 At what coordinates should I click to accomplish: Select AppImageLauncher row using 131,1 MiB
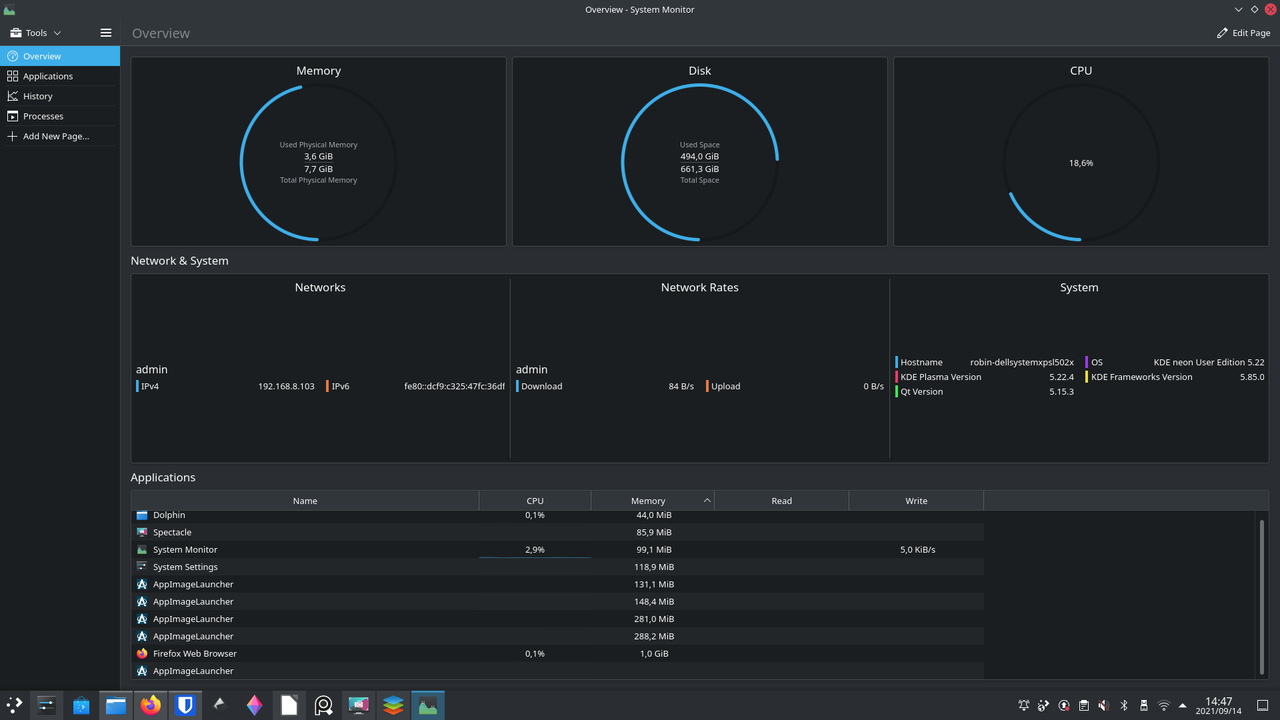(x=557, y=584)
